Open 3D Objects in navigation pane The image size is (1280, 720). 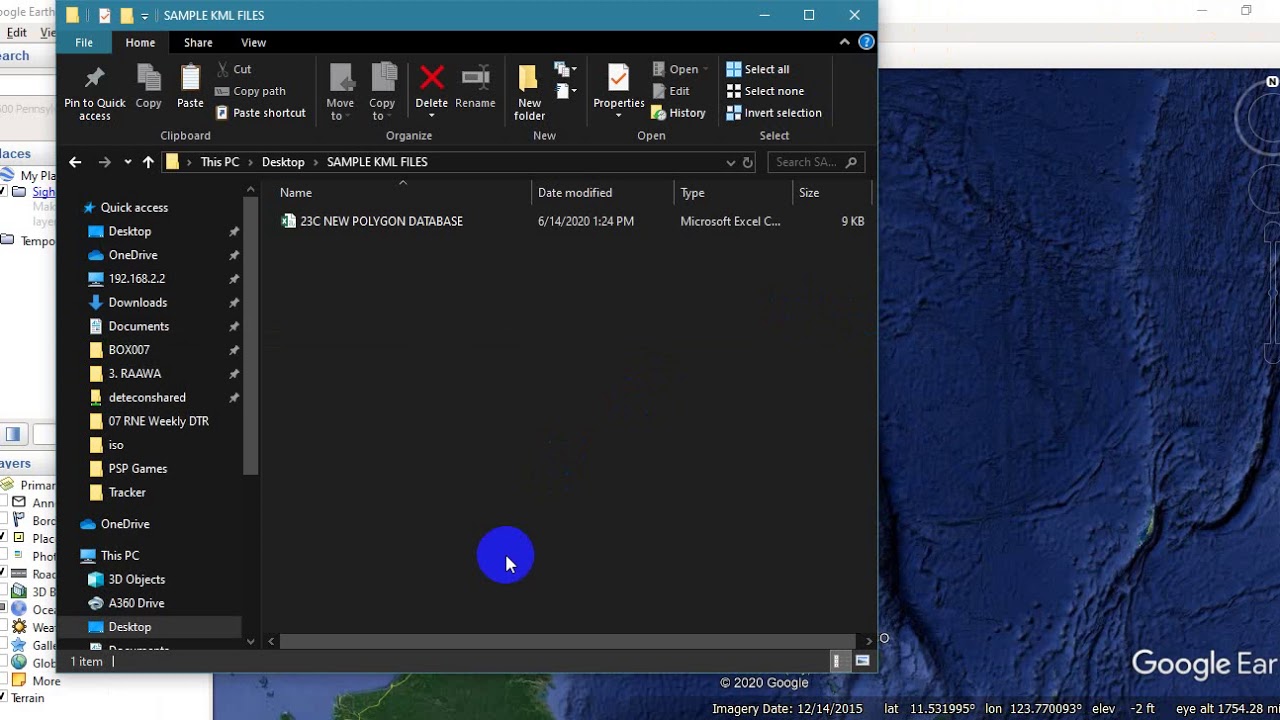click(x=126, y=579)
